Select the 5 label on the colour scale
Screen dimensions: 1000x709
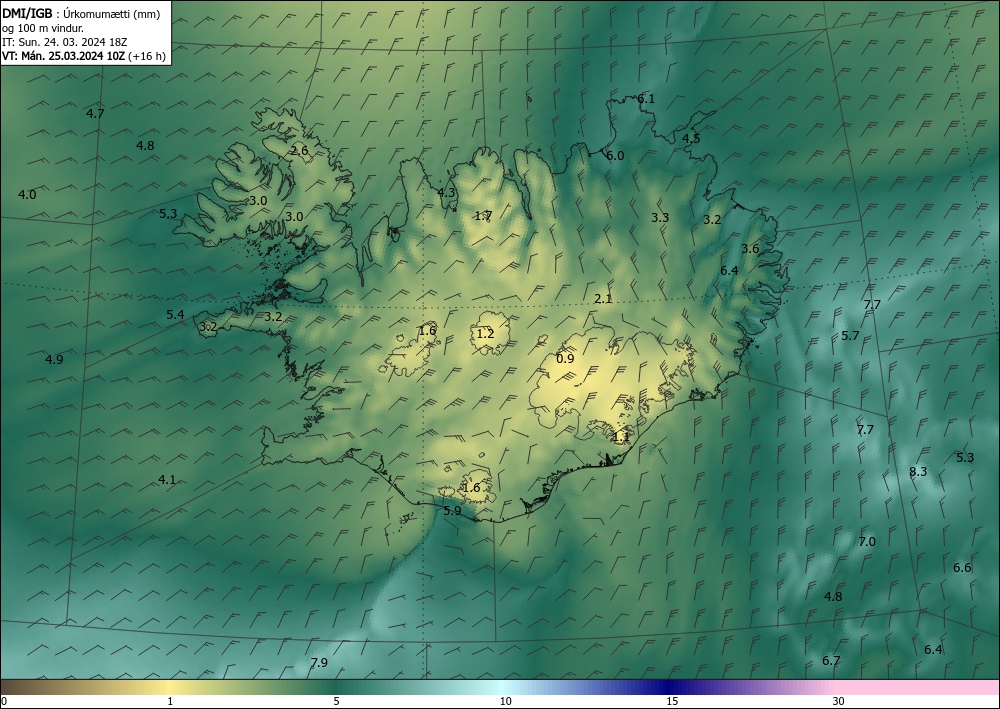(x=336, y=701)
